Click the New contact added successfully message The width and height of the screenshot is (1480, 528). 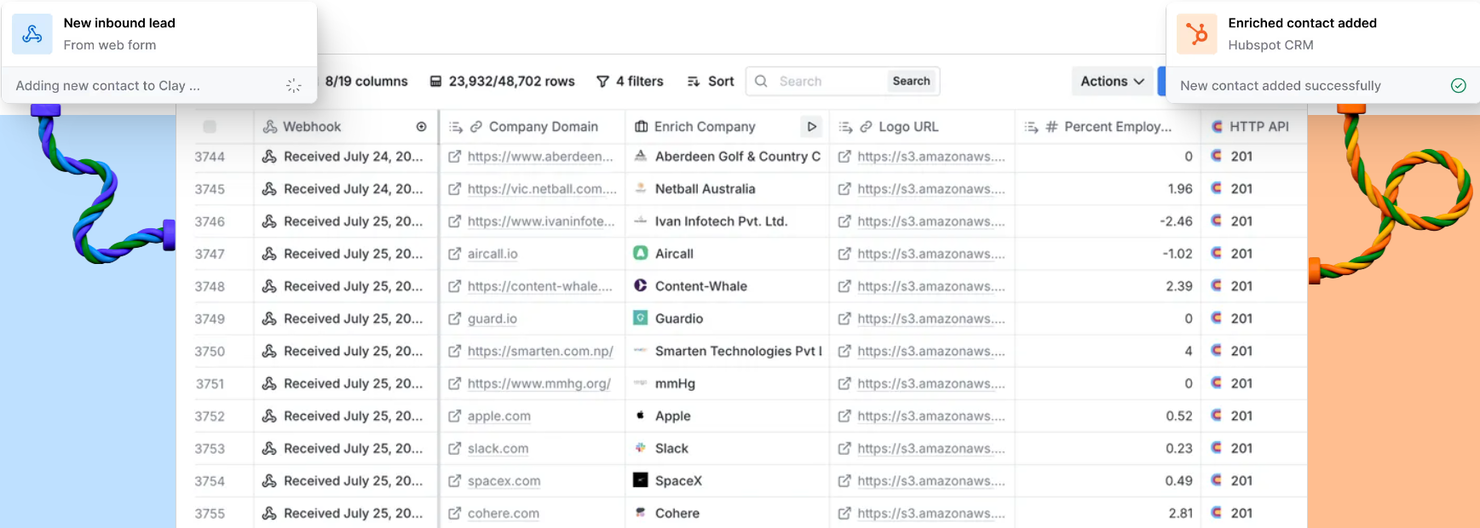[1280, 86]
